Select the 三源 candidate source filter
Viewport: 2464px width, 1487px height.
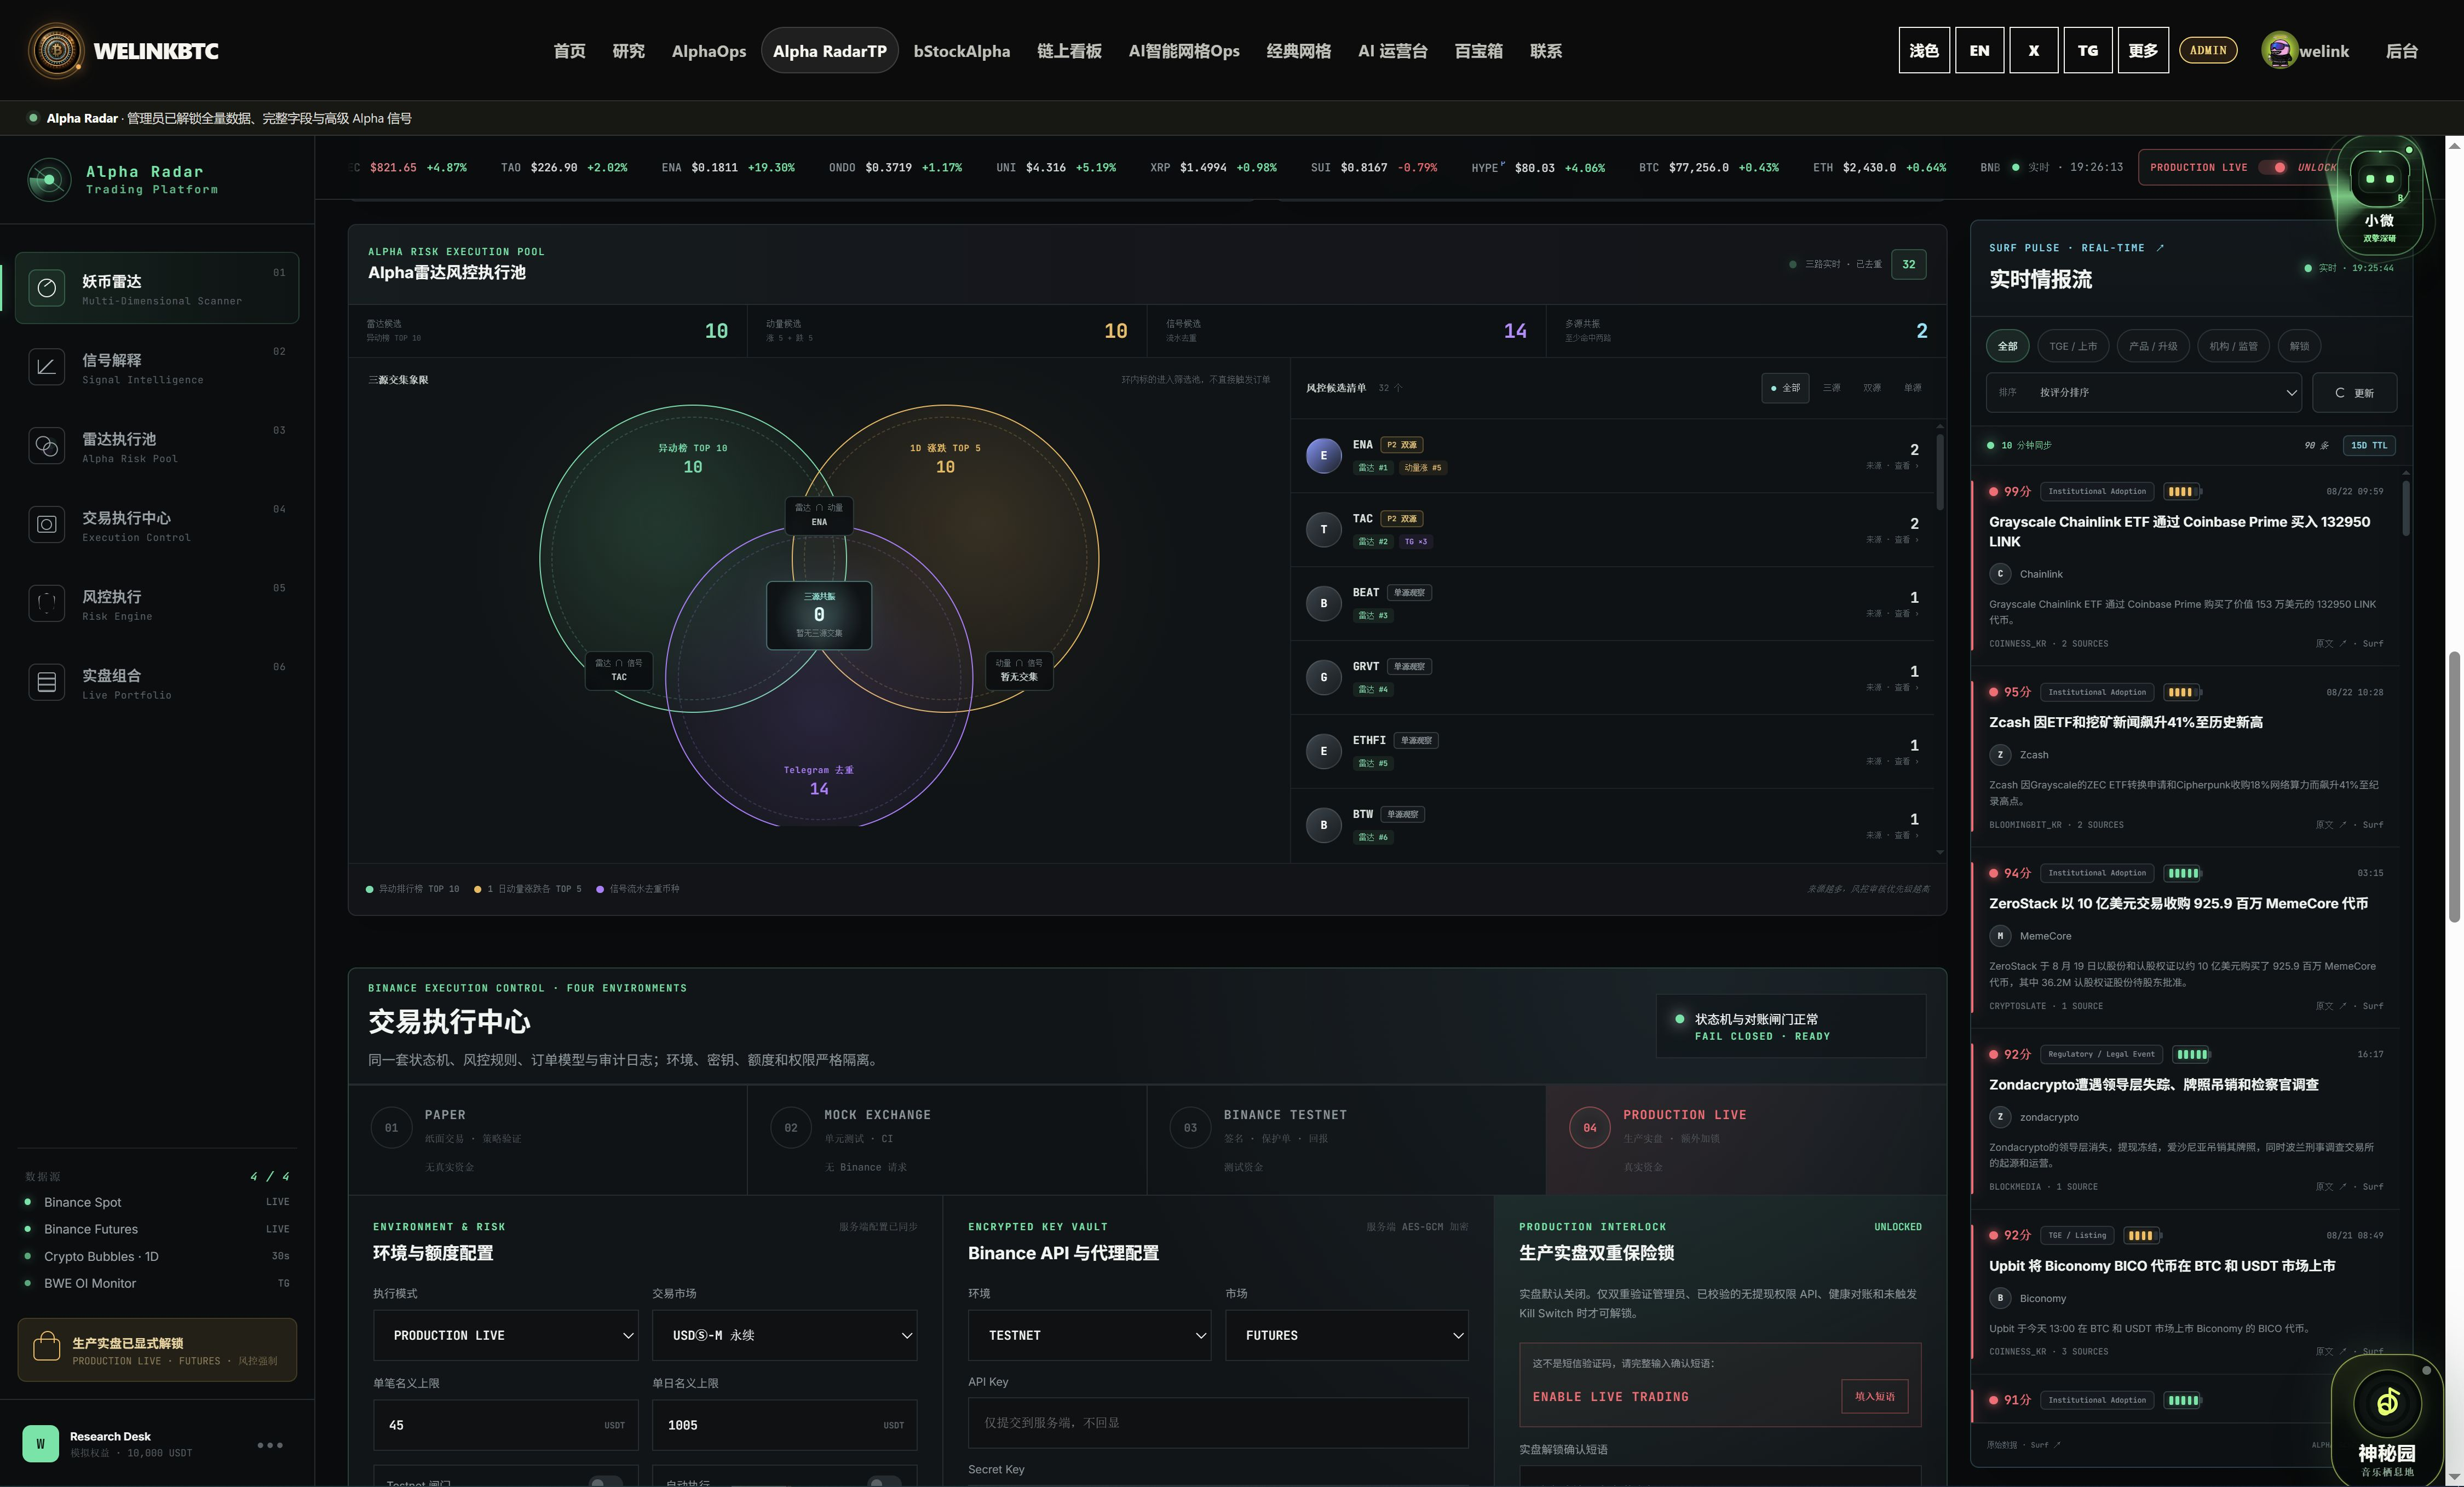tap(1831, 388)
